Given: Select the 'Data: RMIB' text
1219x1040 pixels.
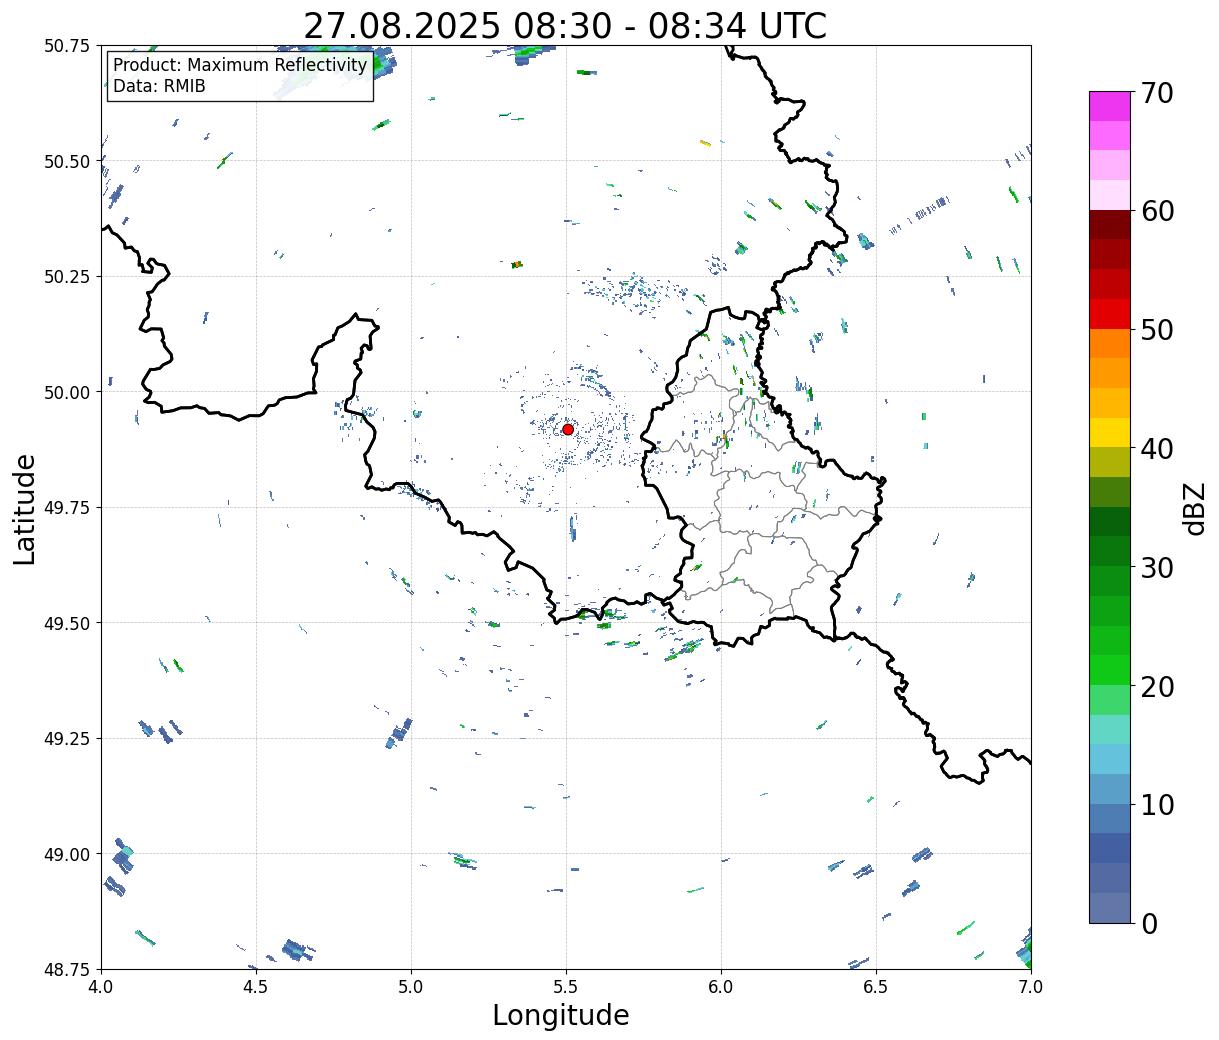Looking at the screenshot, I should (x=159, y=86).
